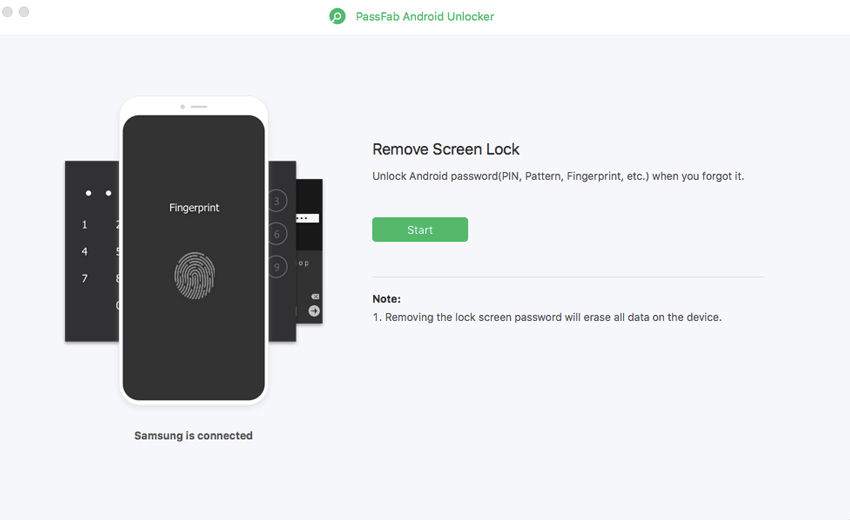Click the Fingerprint label on the phone
This screenshot has height=520, width=850.
(x=194, y=208)
